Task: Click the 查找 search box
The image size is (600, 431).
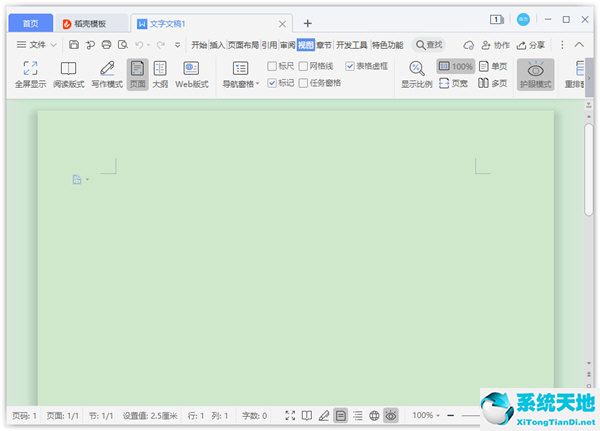Action: coord(429,45)
